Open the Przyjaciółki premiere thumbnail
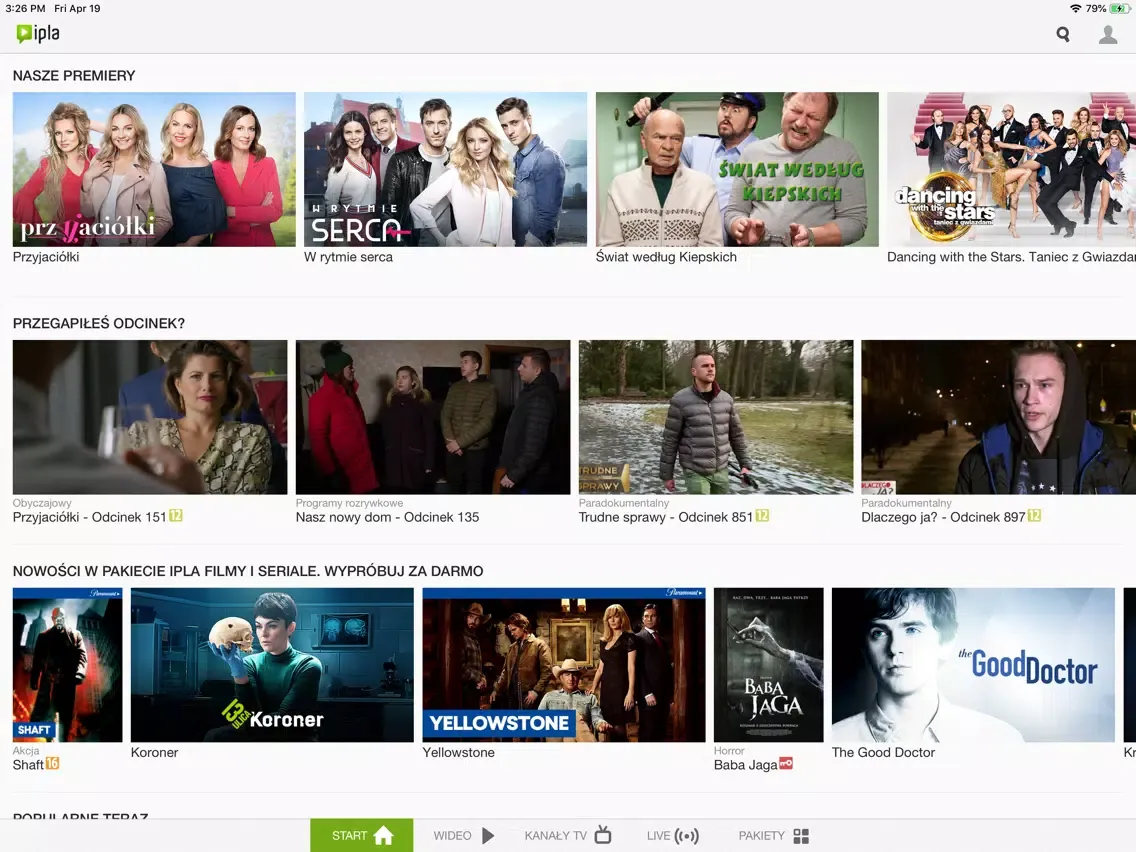 tap(154, 170)
